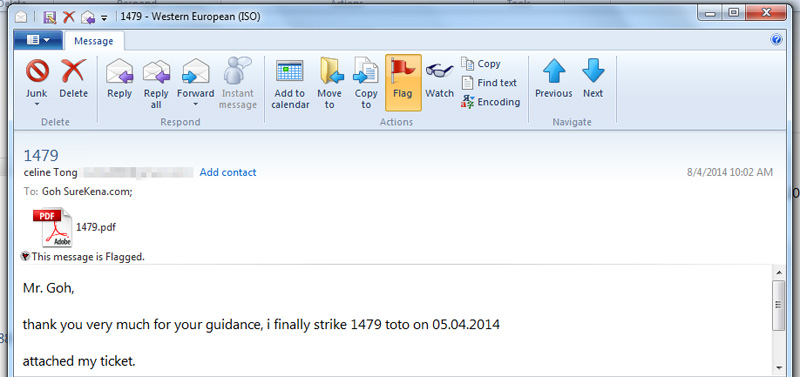The width and height of the screenshot is (800, 377).
Task: Select the Message ribbon tab
Action: coord(94,41)
